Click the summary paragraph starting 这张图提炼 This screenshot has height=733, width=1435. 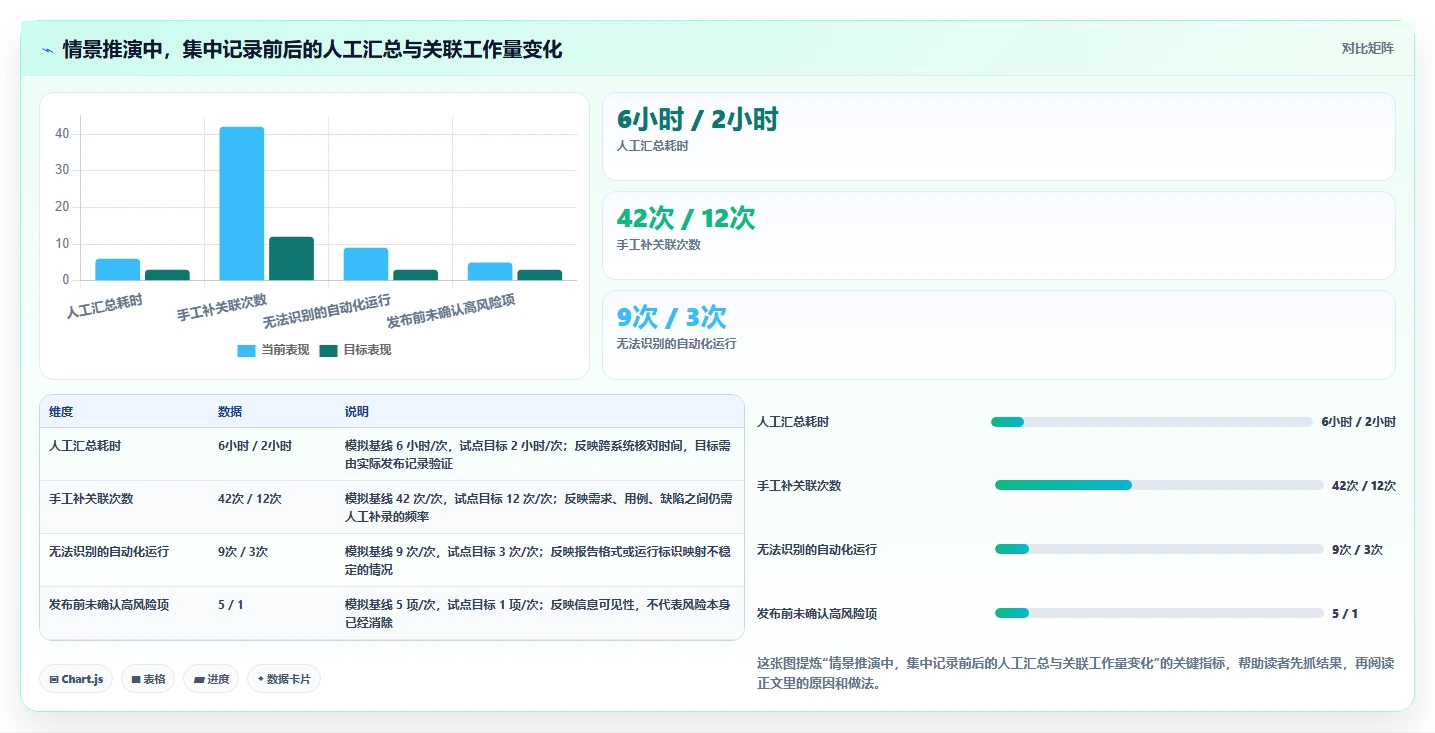(x=1075, y=674)
